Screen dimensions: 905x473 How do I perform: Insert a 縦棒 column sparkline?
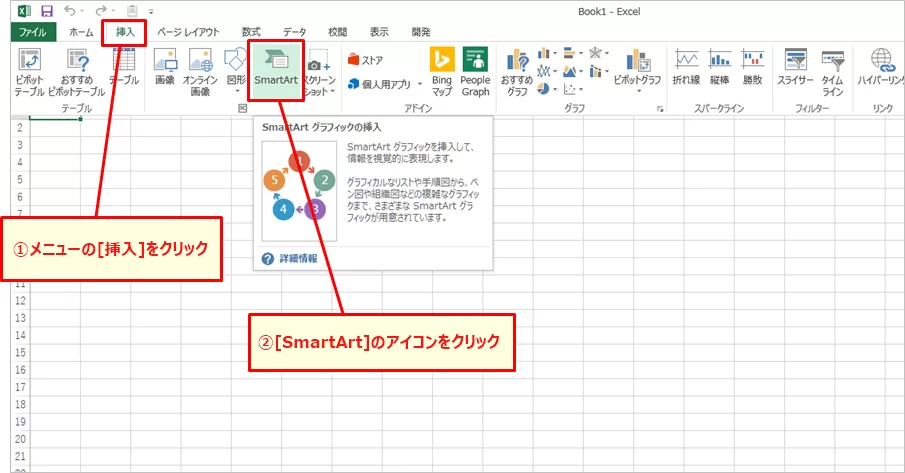pos(720,68)
